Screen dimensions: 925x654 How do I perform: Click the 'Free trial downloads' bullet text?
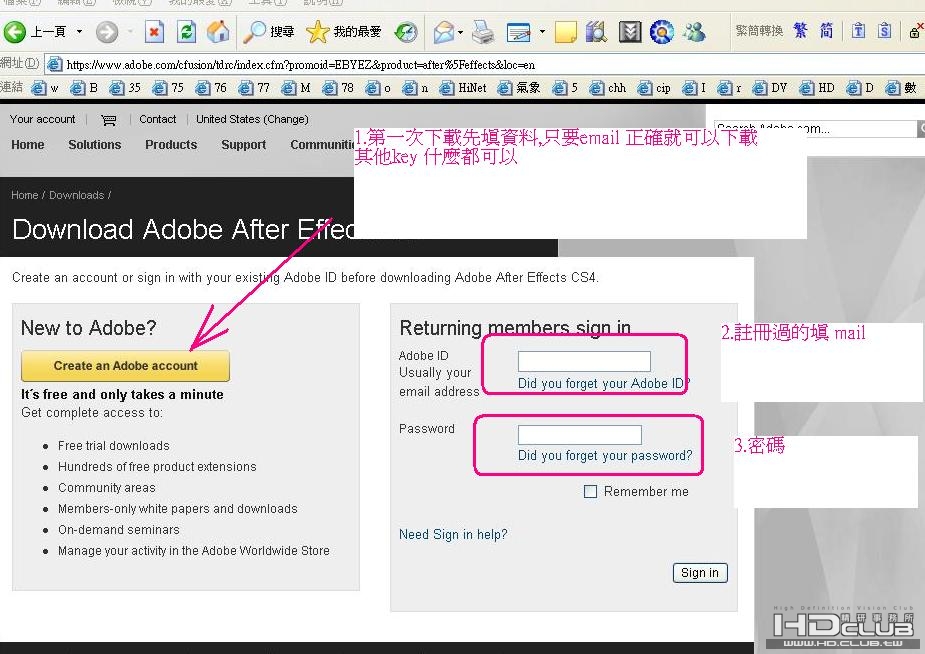[x=114, y=446]
